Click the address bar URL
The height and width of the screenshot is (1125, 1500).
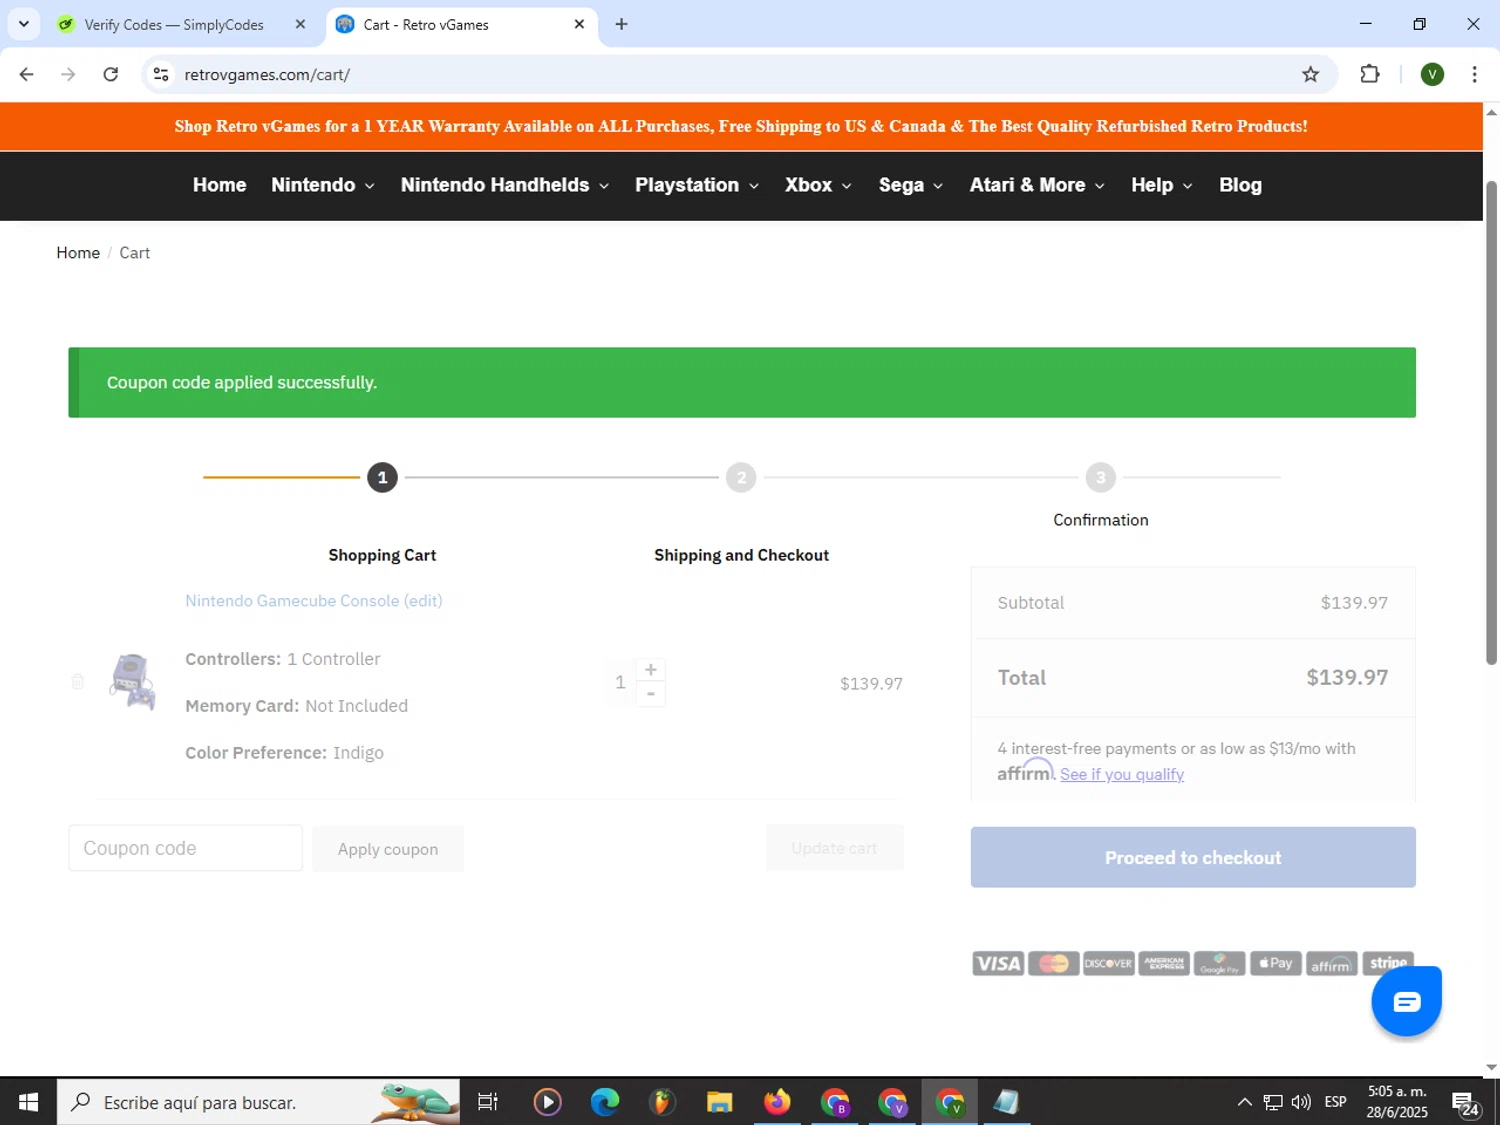tap(267, 75)
